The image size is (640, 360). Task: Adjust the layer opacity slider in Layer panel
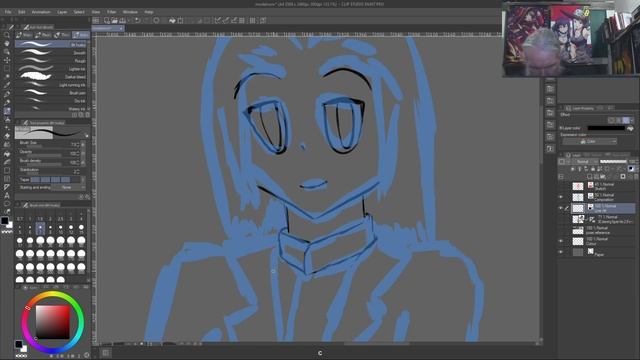(x=614, y=162)
